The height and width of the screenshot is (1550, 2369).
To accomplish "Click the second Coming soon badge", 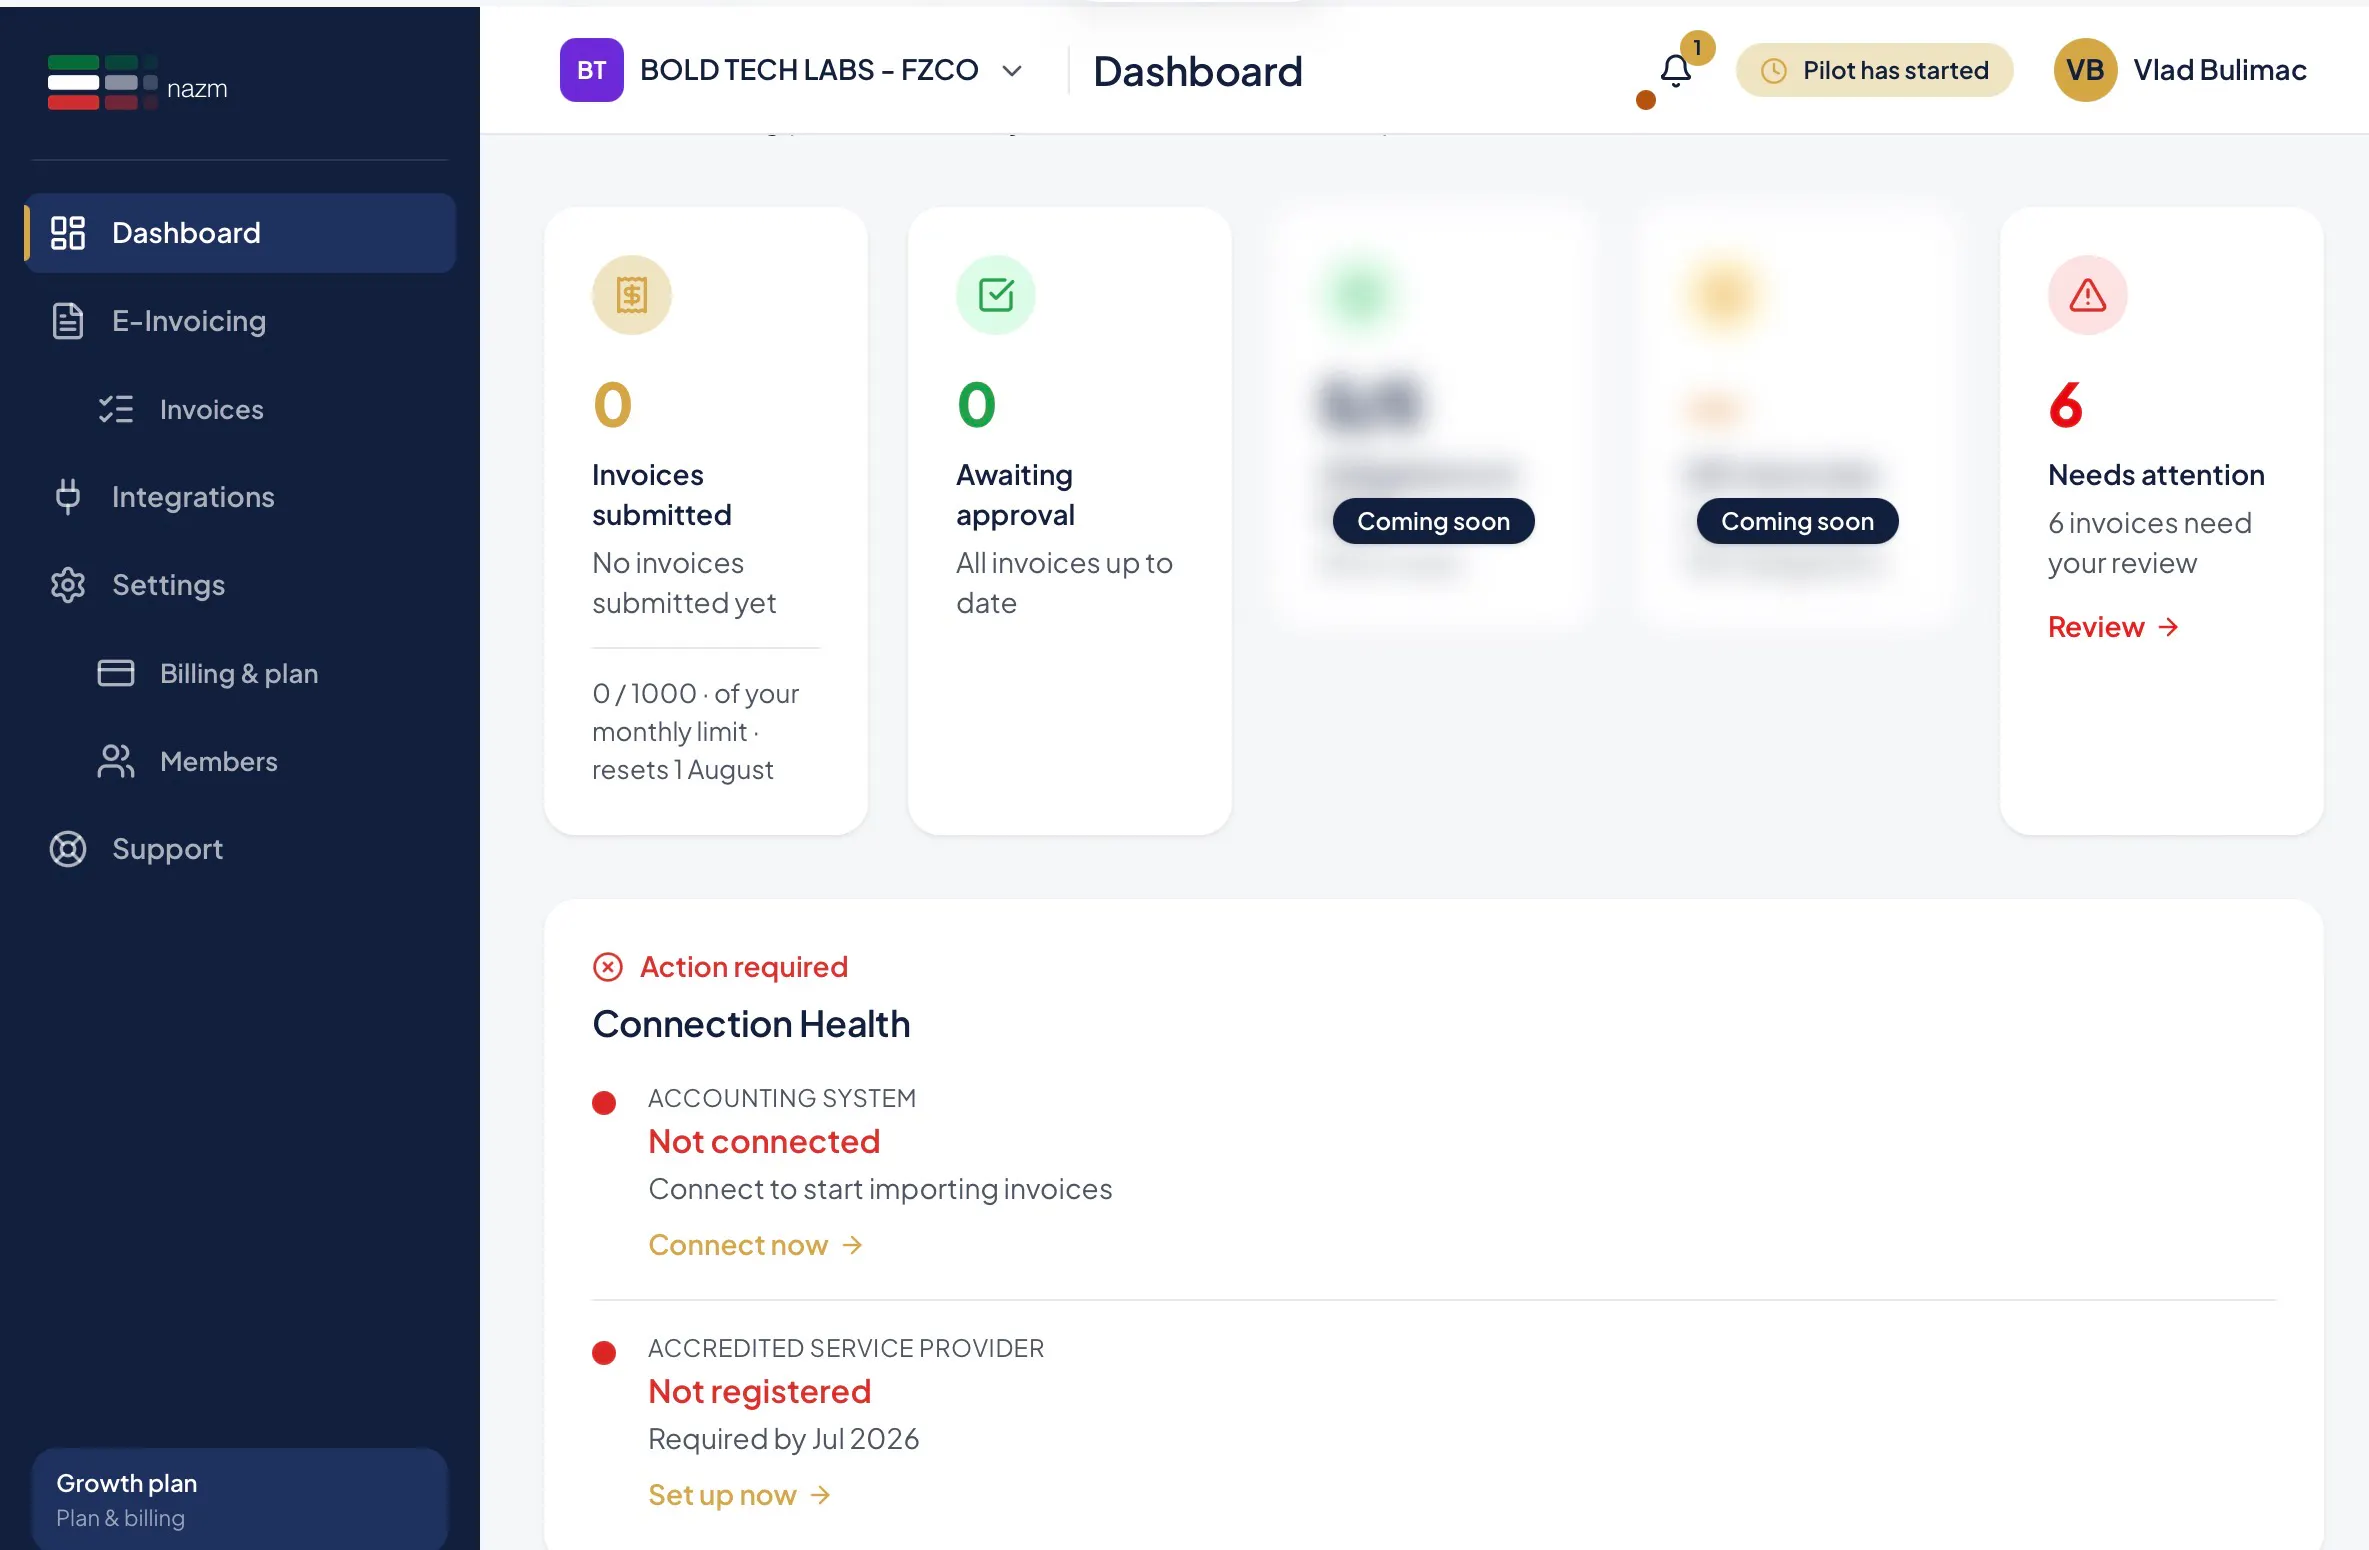I will pos(1797,521).
